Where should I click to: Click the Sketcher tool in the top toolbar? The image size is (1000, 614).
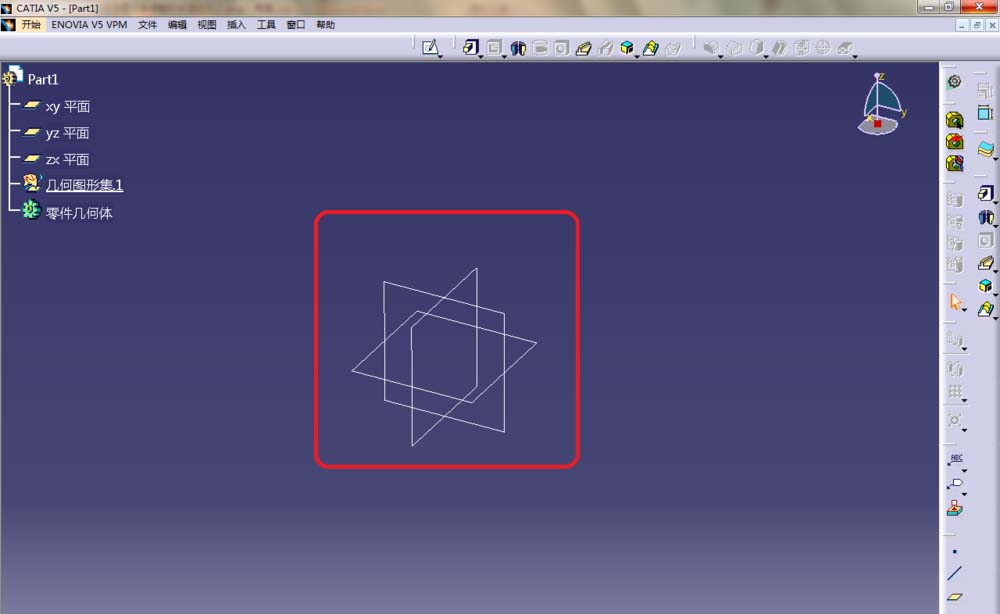[x=430, y=47]
